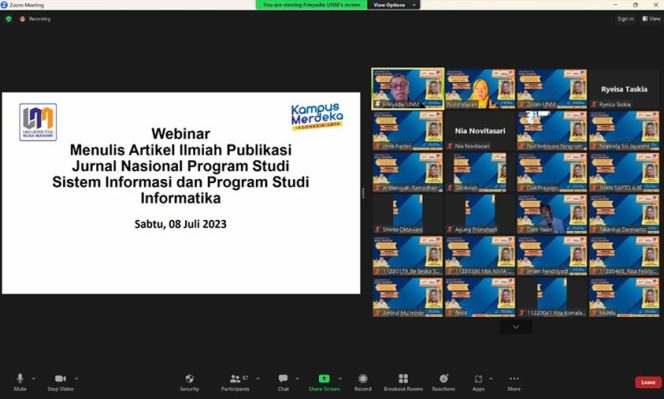This screenshot has width=664, height=399.
Task: Select Nur Indriyani Ningrum's video tile
Action: (552, 130)
